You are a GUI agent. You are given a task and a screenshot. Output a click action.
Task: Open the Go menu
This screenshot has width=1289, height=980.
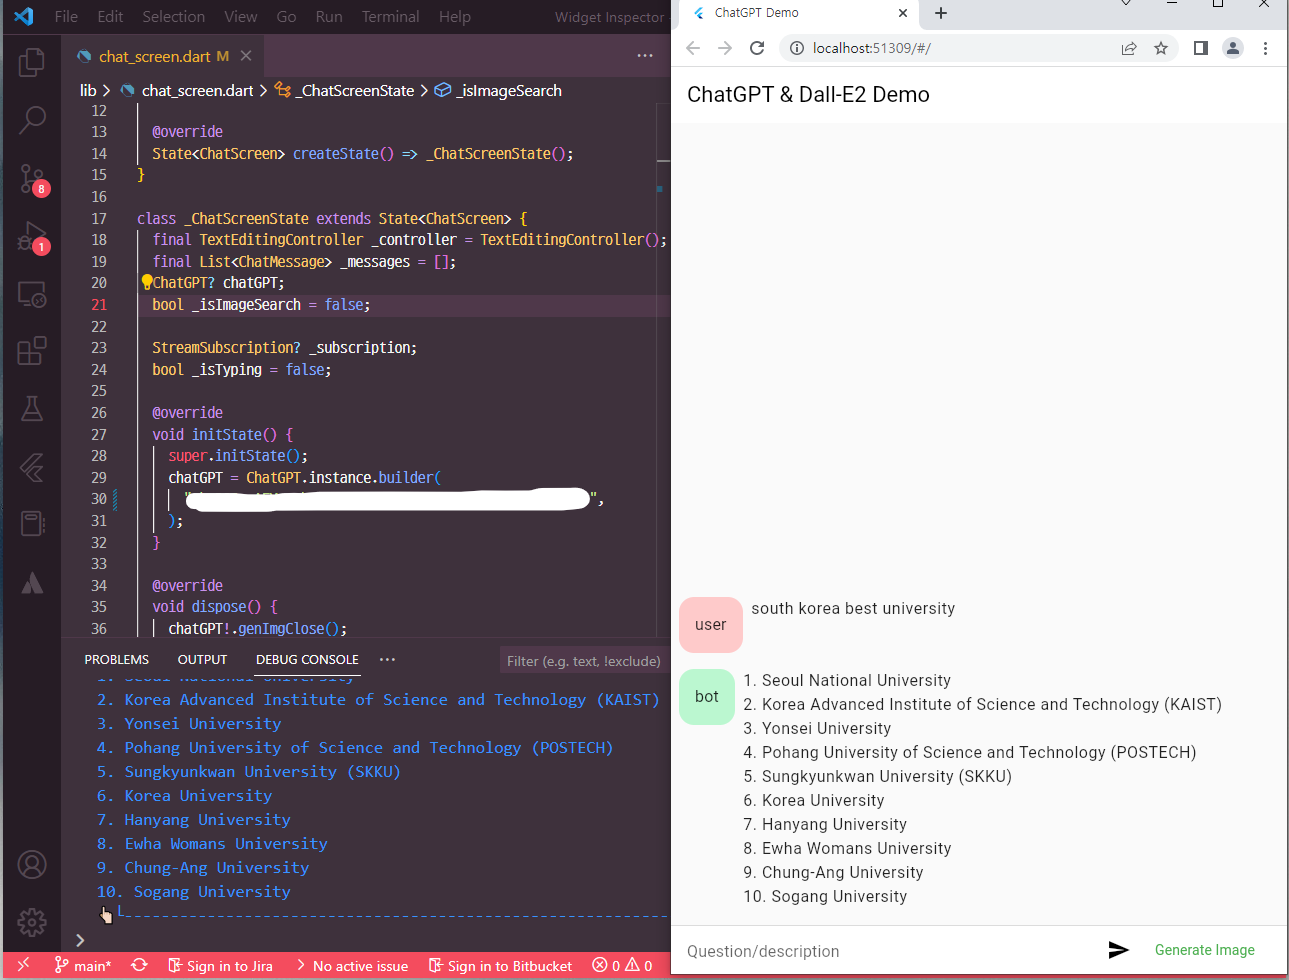(286, 17)
